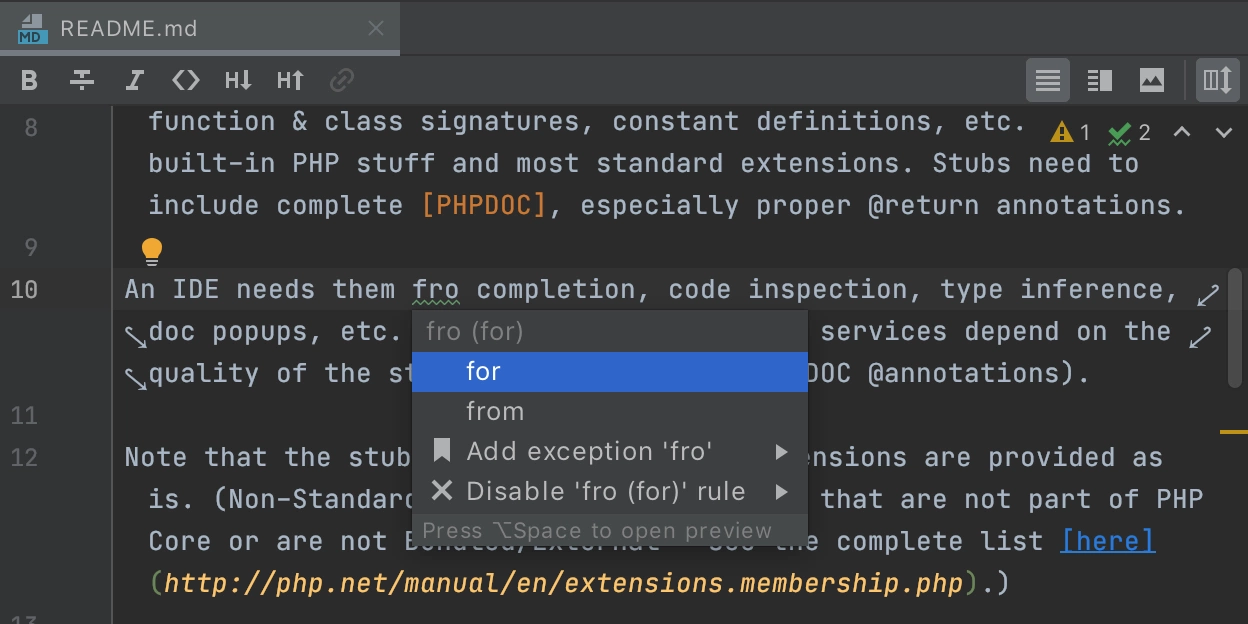Decrease header level with H down icon
This screenshot has width=1248, height=624.
click(x=238, y=80)
